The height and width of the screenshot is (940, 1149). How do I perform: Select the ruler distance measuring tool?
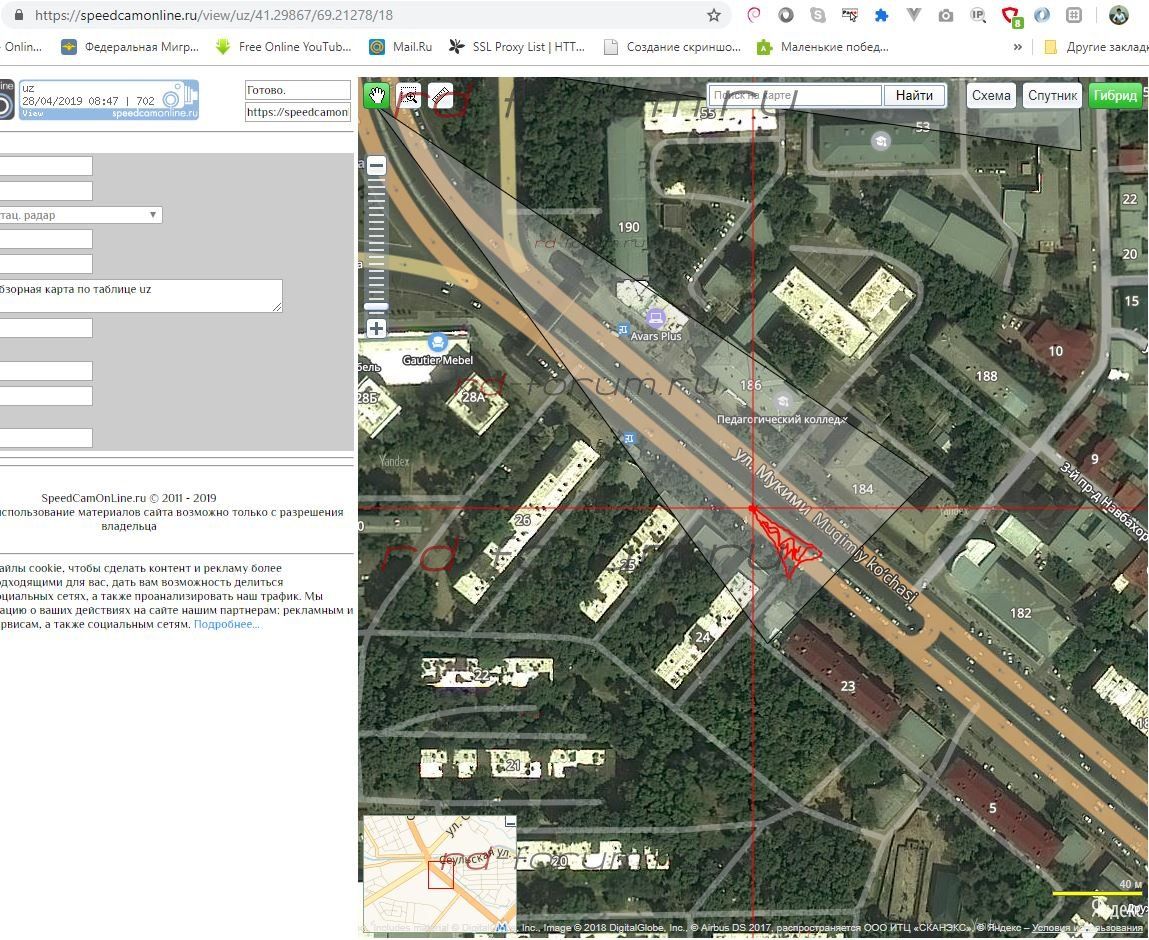(440, 95)
